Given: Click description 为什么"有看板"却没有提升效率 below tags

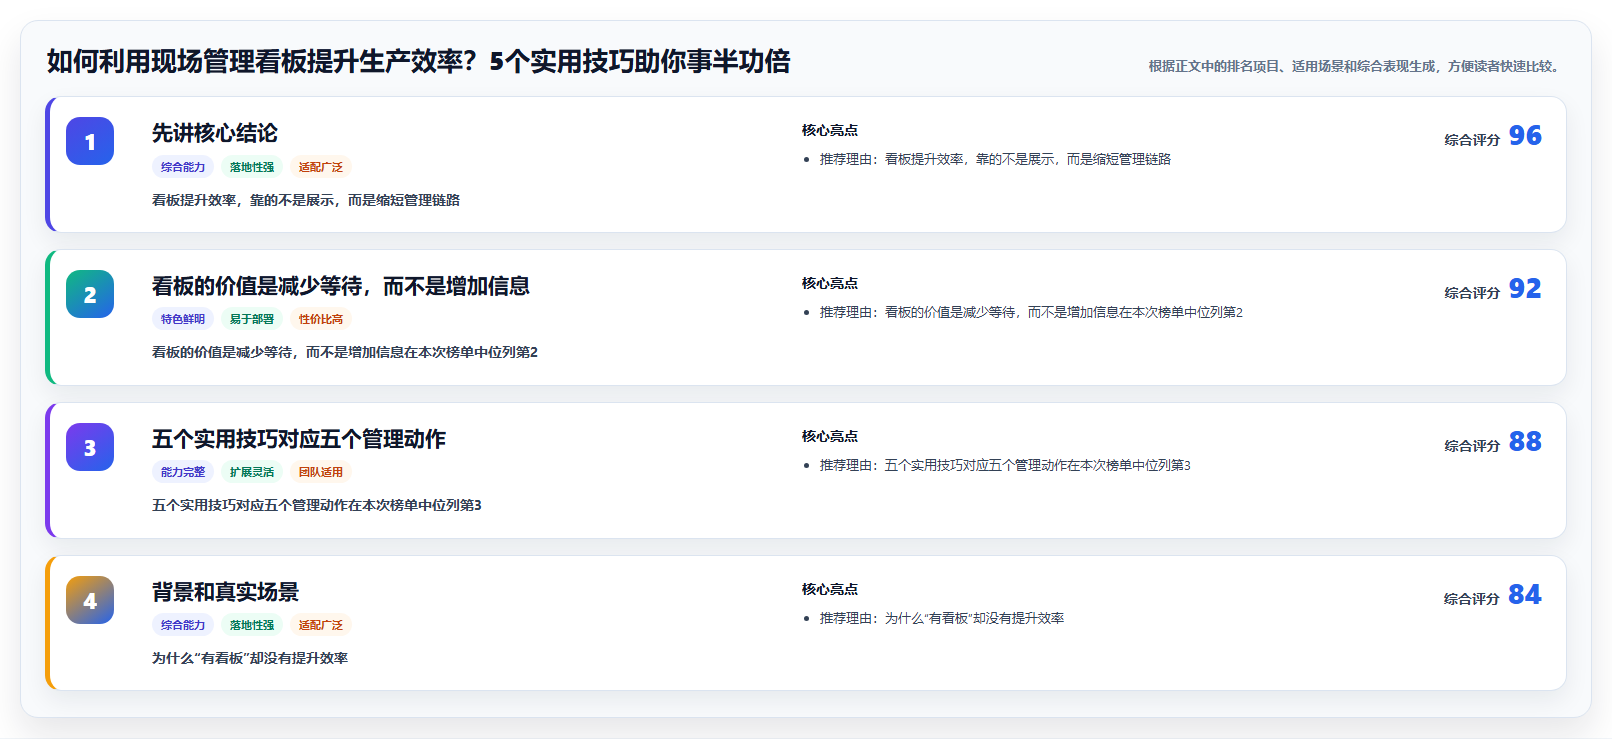Looking at the screenshot, I should click(x=250, y=658).
